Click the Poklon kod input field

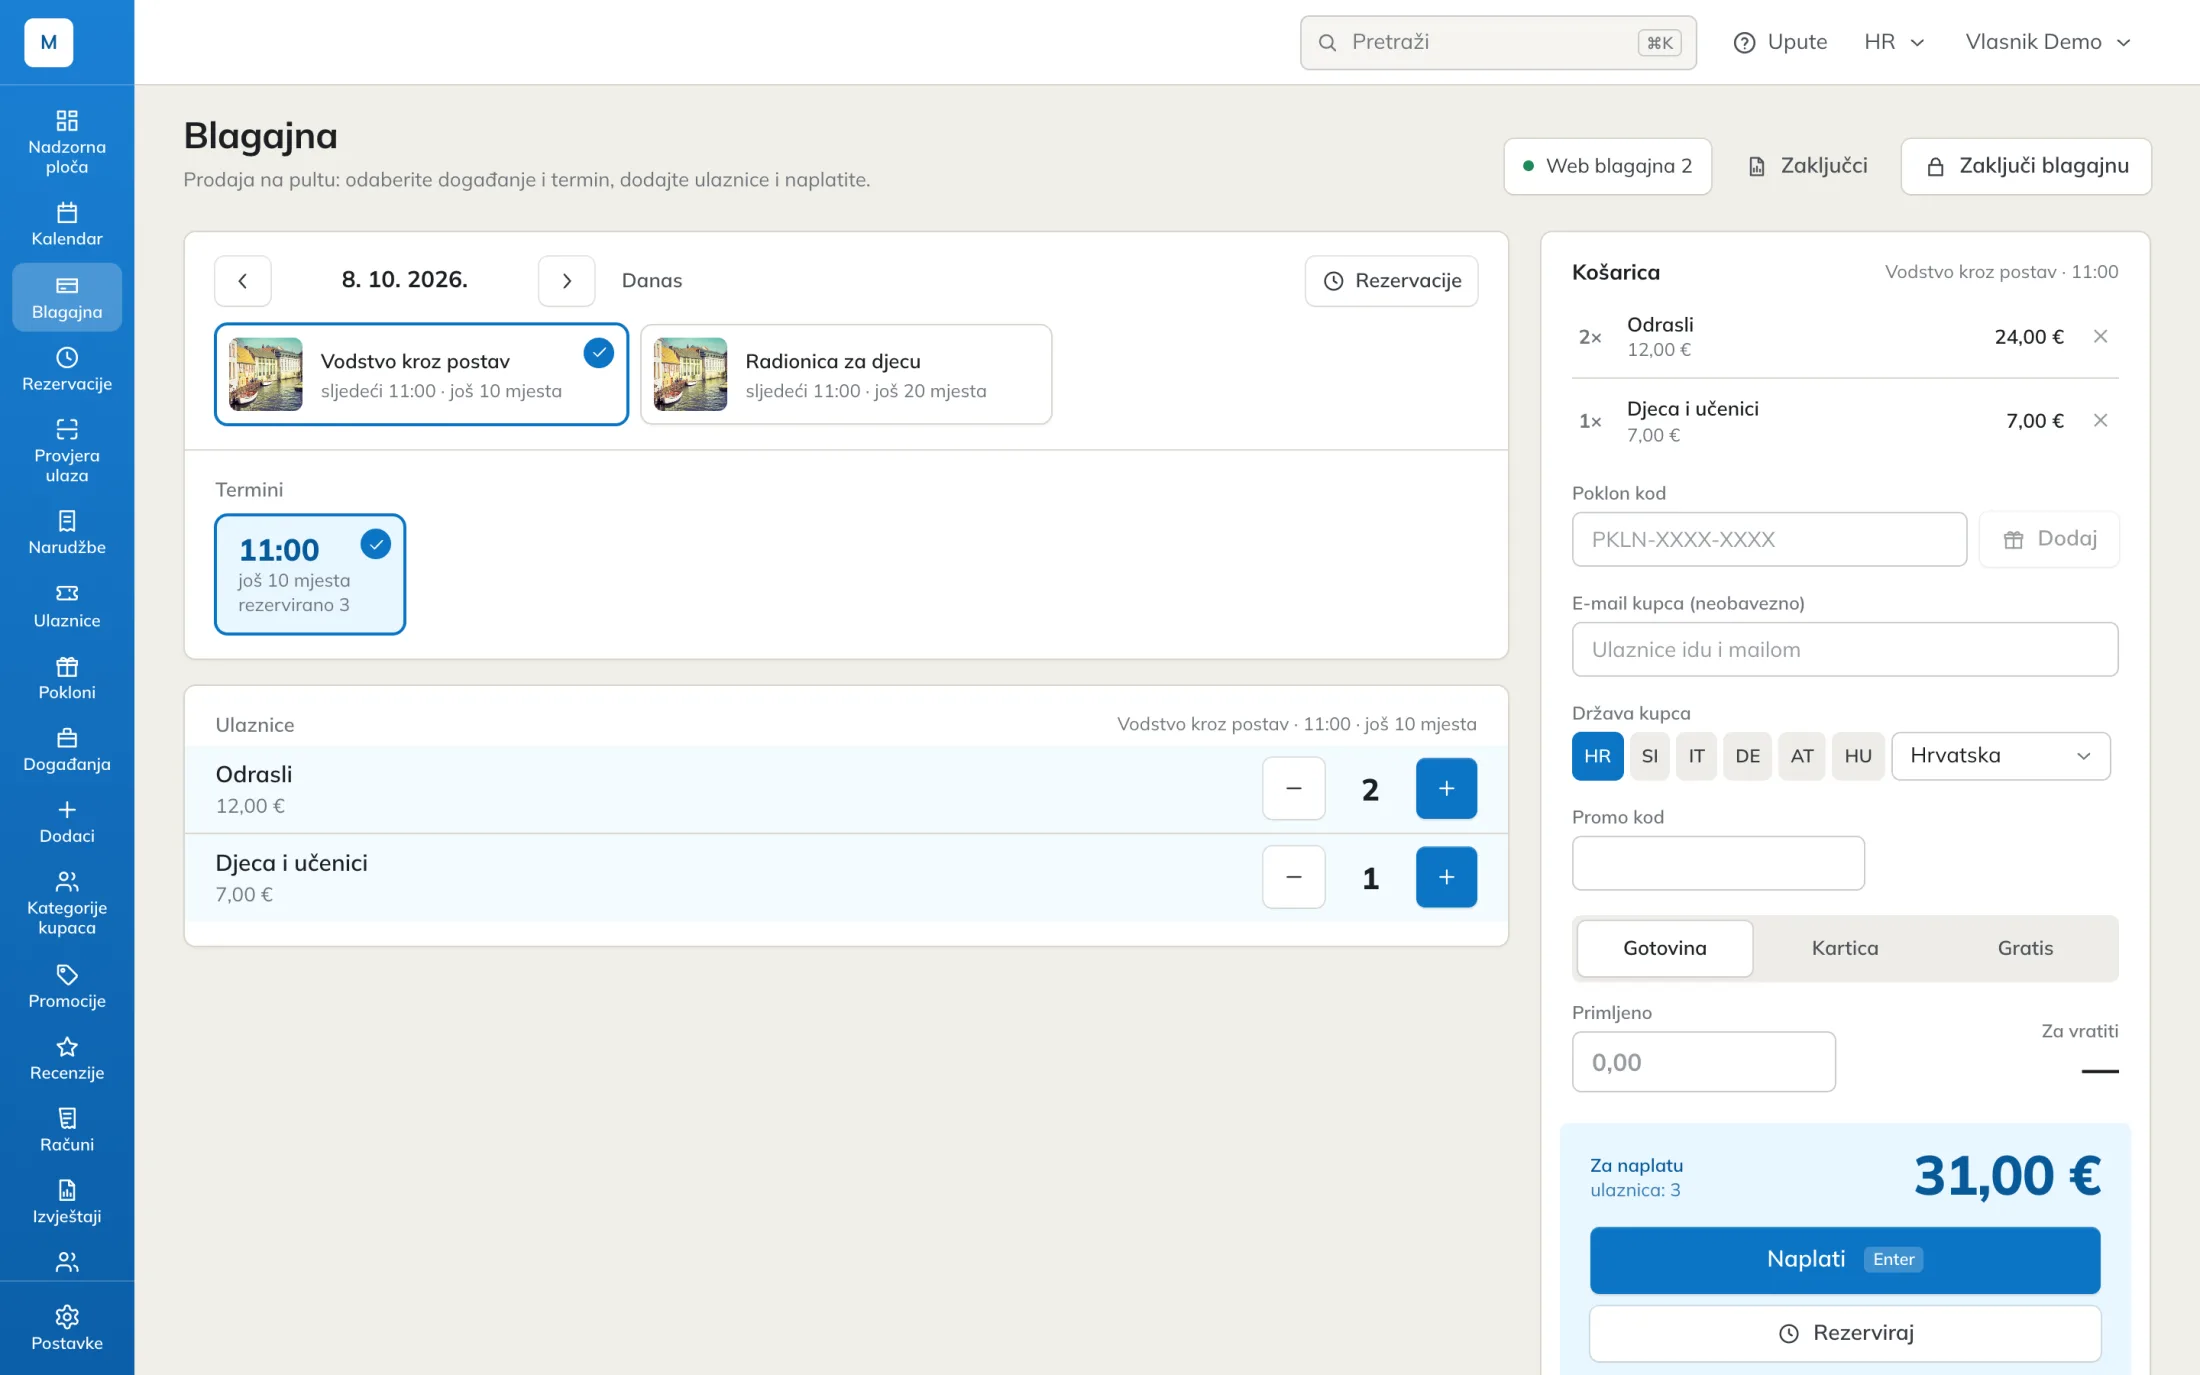click(x=1769, y=540)
